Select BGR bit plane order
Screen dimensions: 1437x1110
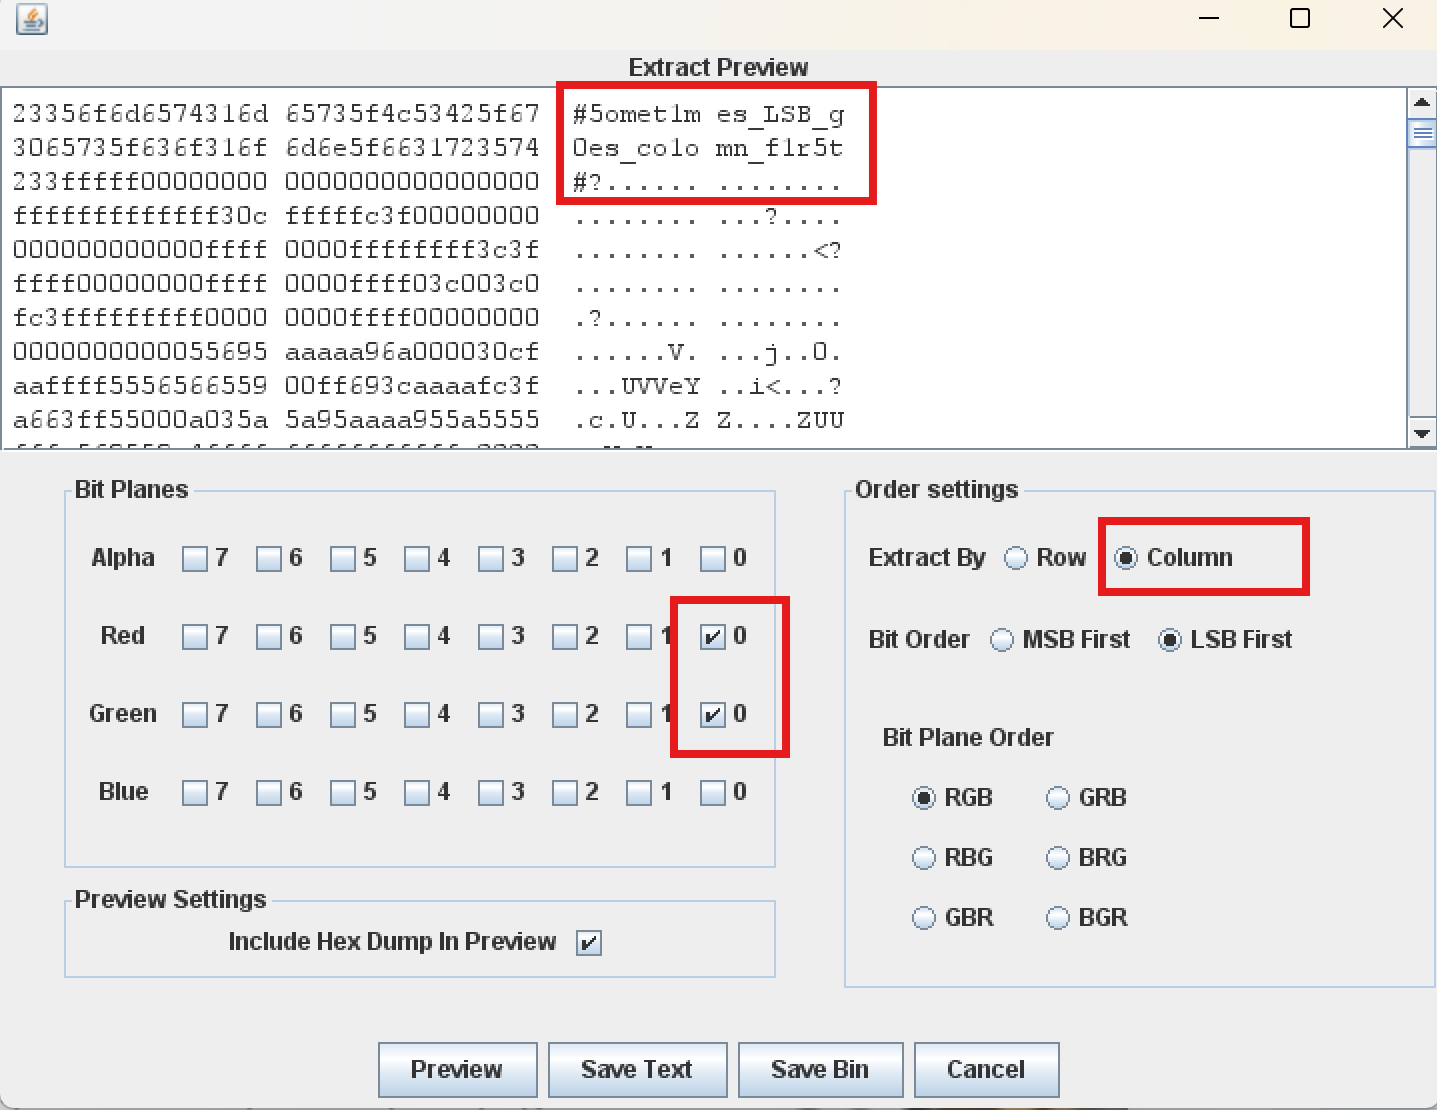[x=1058, y=918]
